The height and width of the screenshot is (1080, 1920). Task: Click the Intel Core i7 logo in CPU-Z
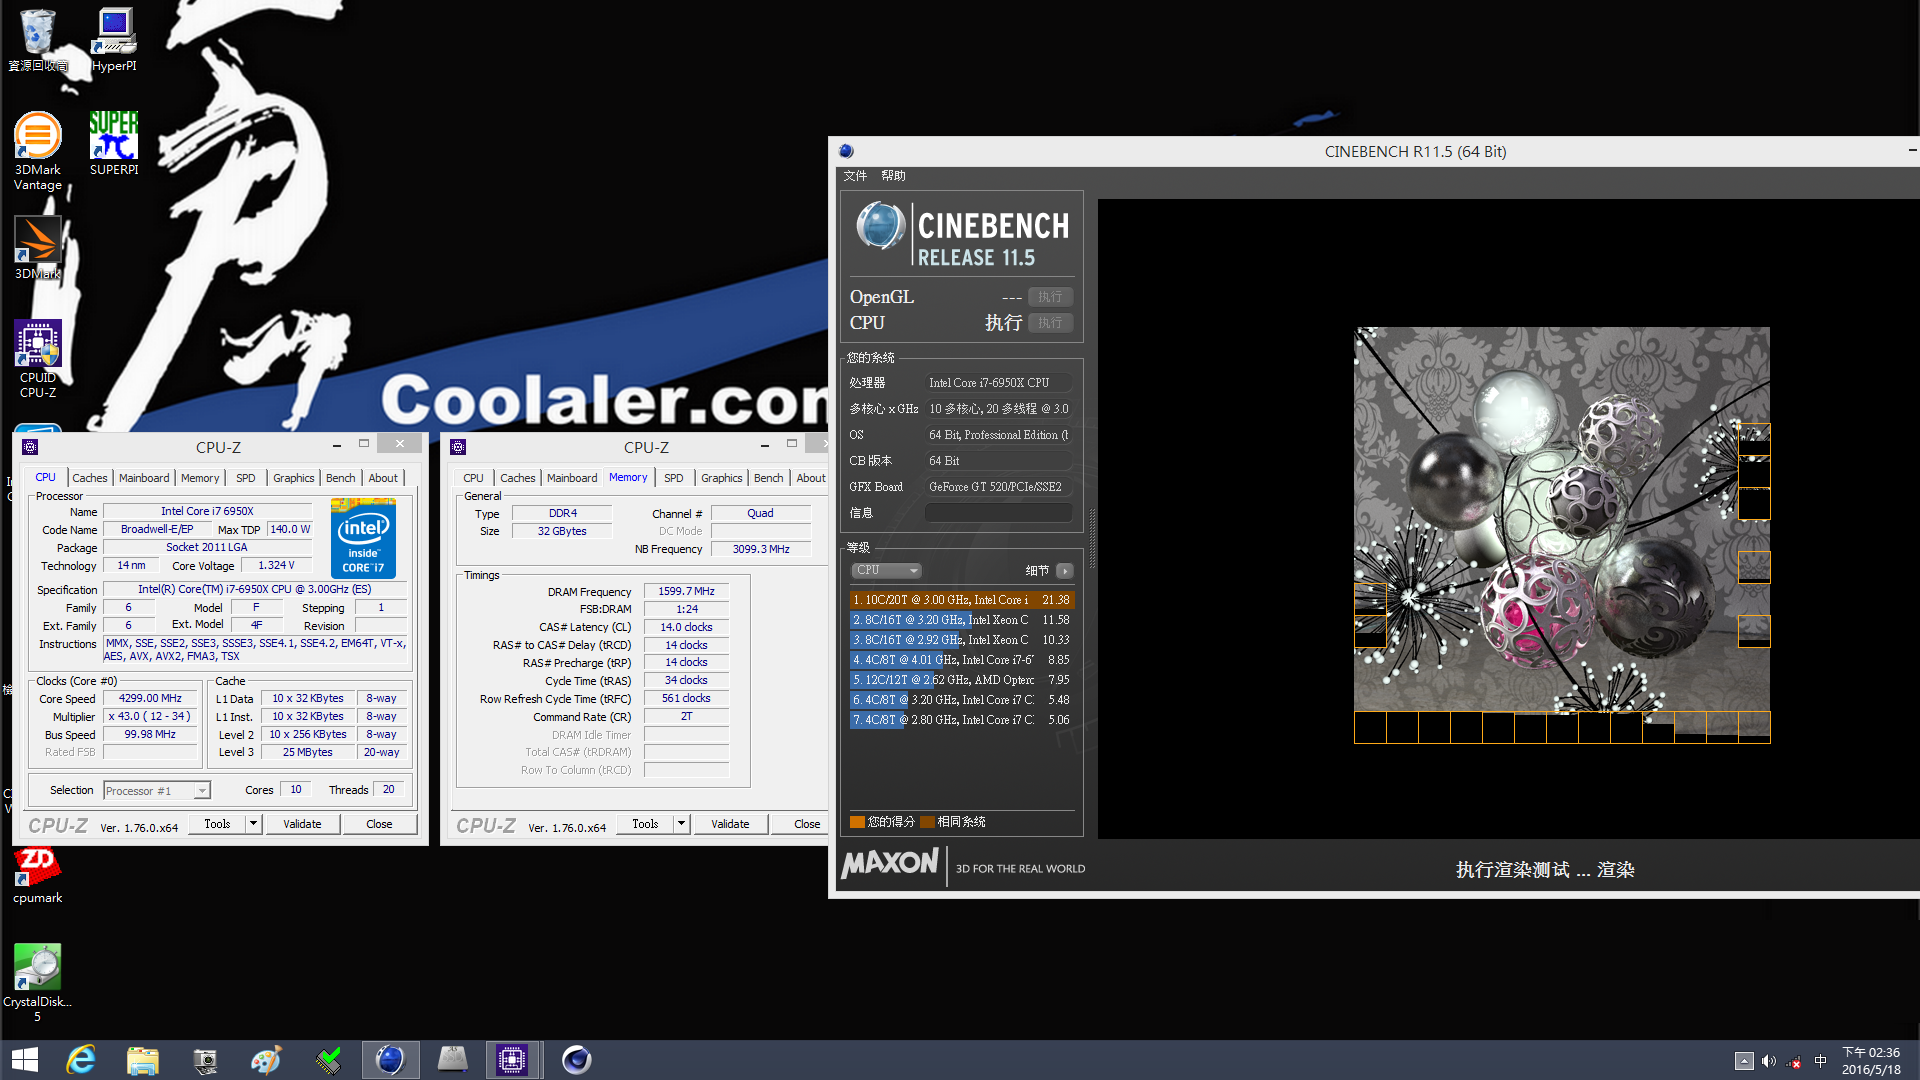point(363,539)
